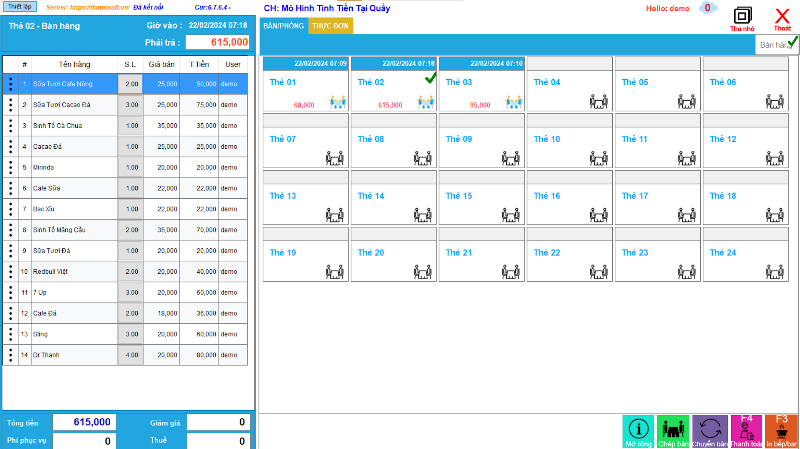Click quantity cell of Redbull Việt
The image size is (800, 449).
click(131, 270)
